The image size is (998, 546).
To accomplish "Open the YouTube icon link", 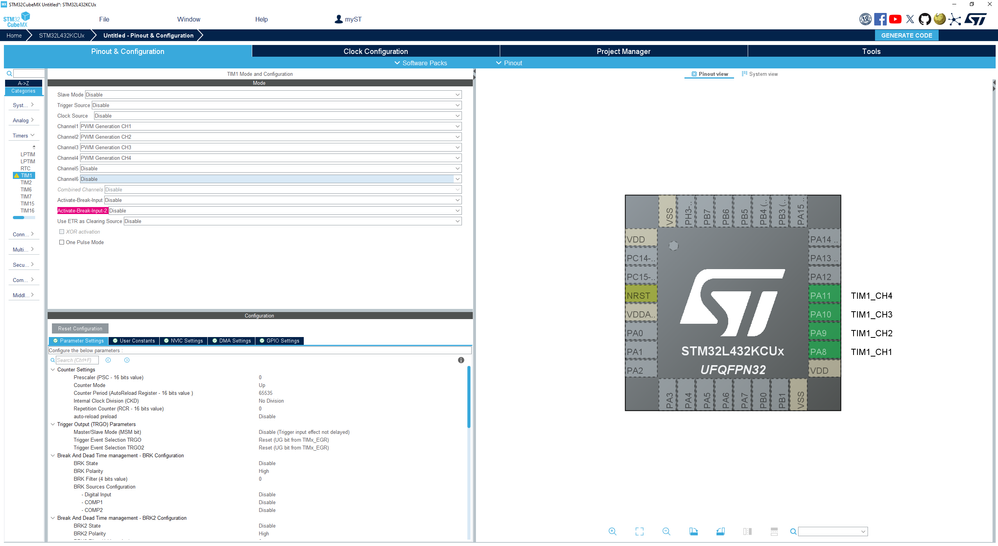I will [895, 19].
